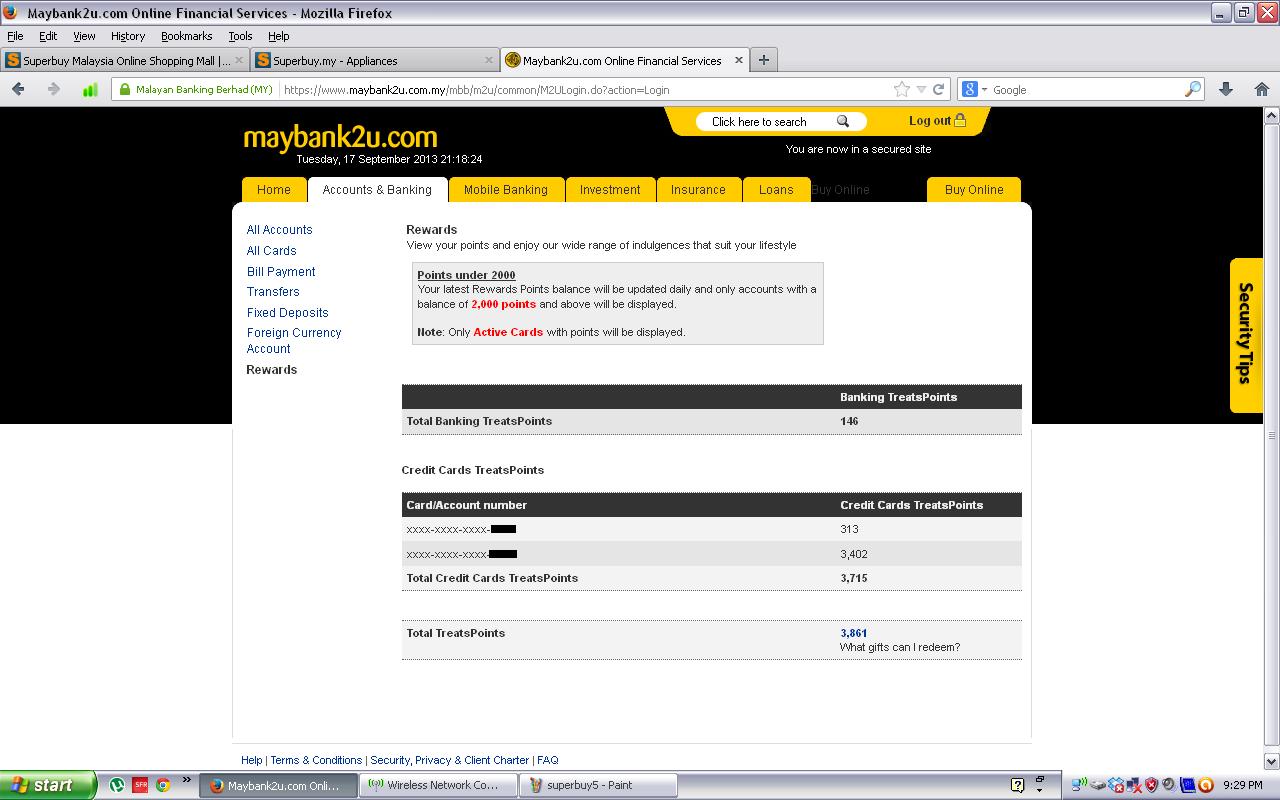Image resolution: width=1280 pixels, height=800 pixels.
Task: Click the browser forward arrow
Action: tap(53, 89)
